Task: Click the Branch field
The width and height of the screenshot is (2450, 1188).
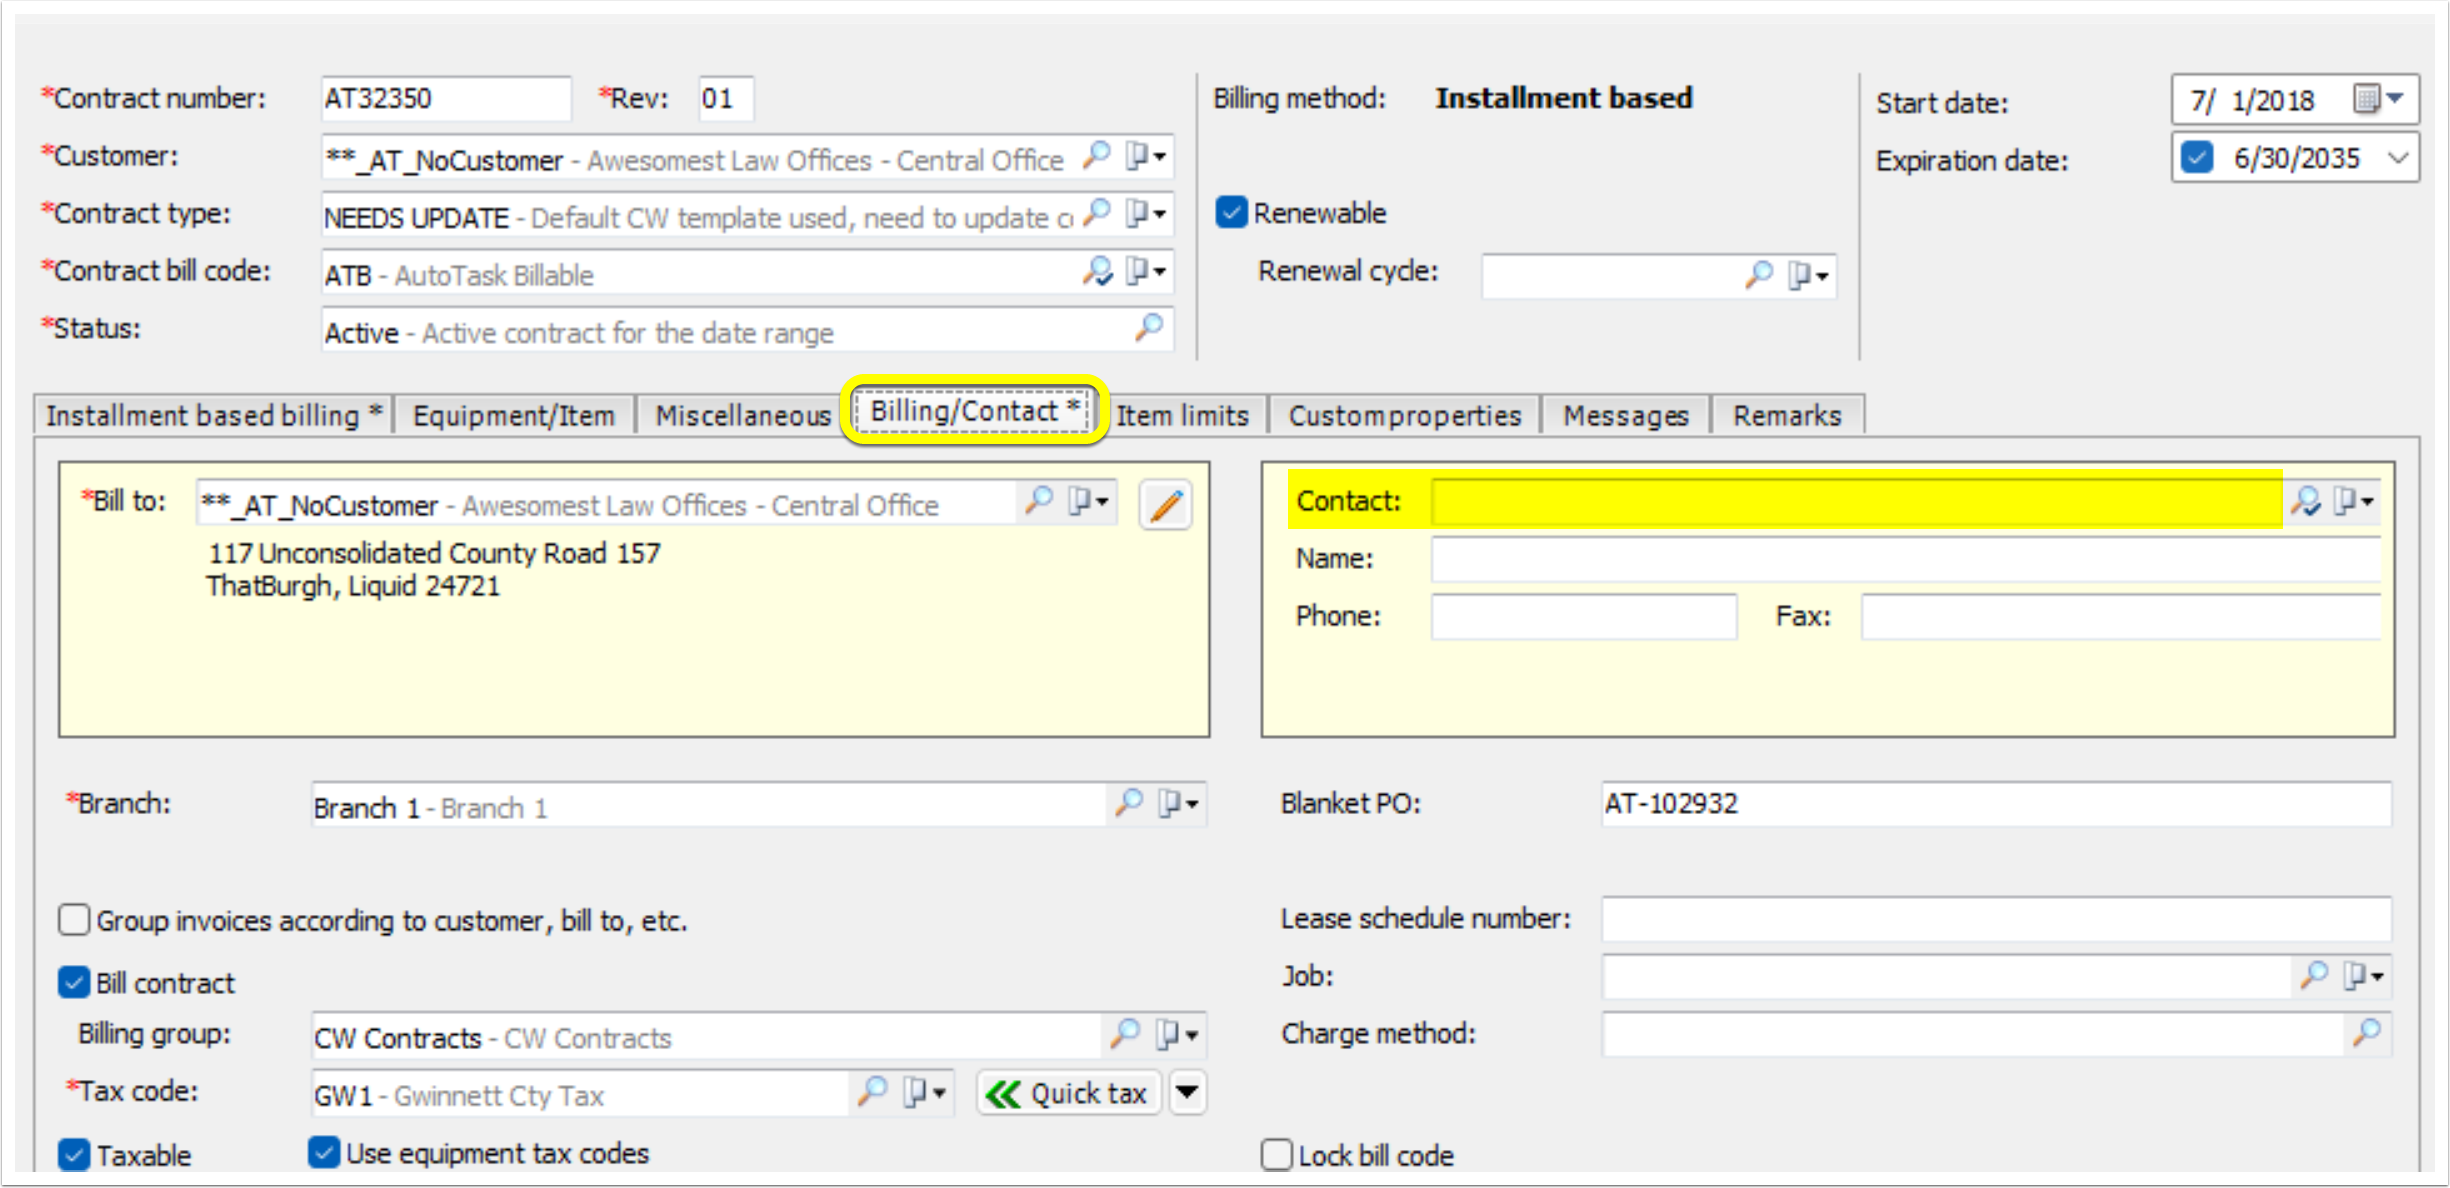Action: (708, 805)
